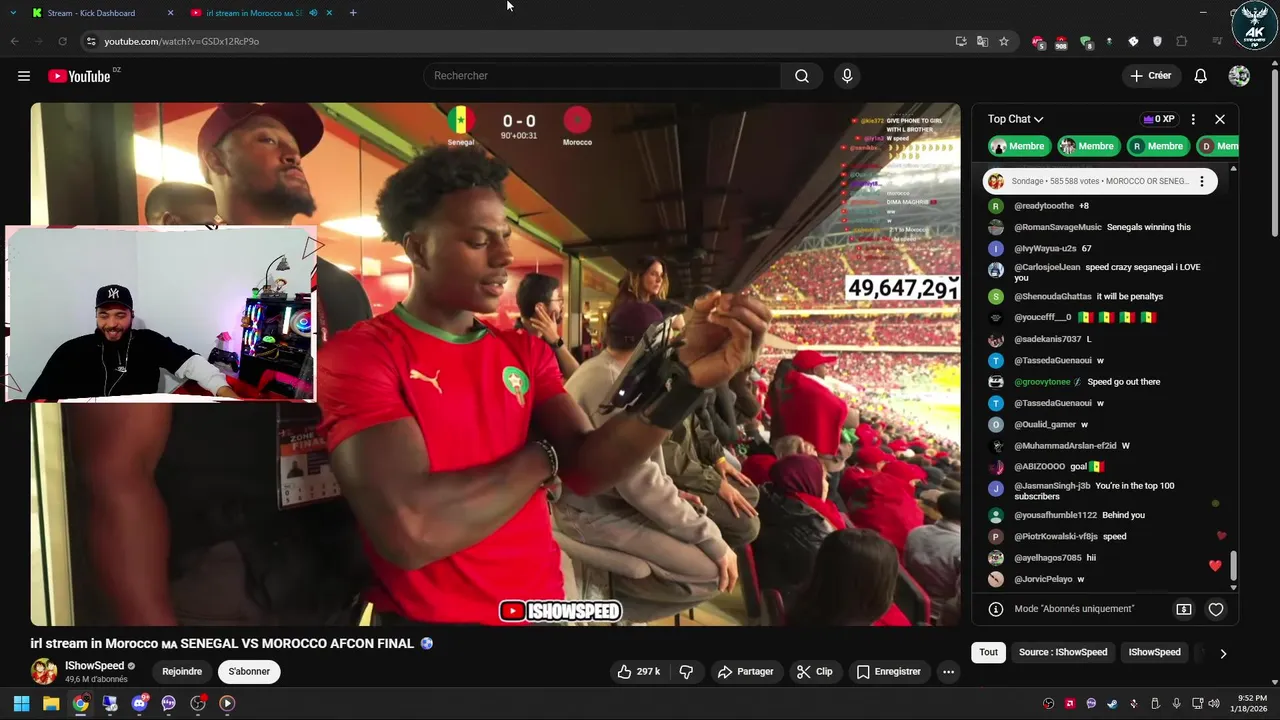Open YouTube notifications bell
Viewport: 1280px width, 720px height.
tap(1201, 76)
